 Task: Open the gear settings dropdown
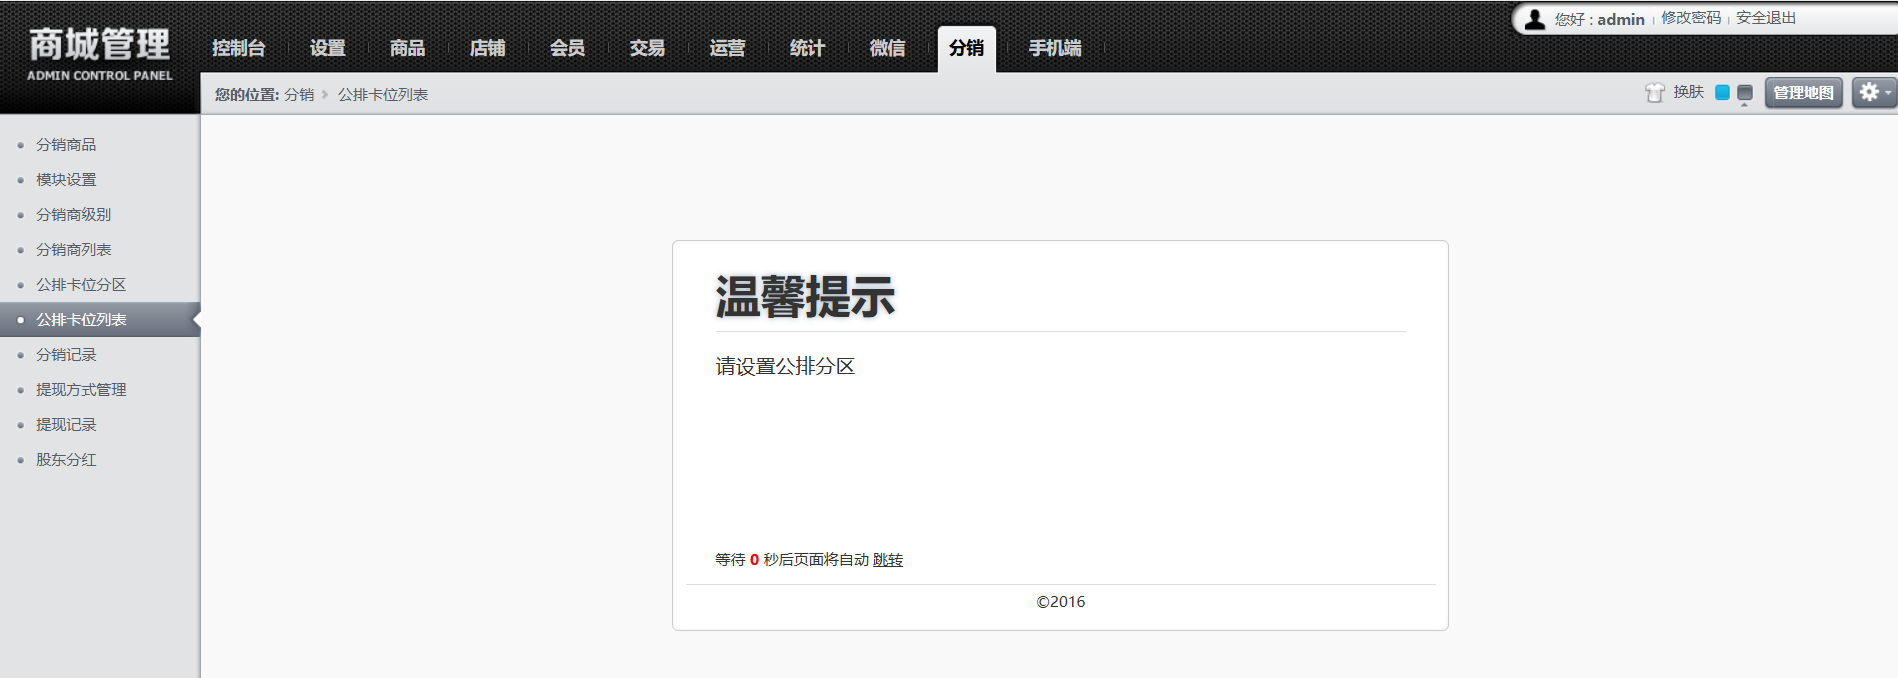pyautogui.click(x=1873, y=92)
